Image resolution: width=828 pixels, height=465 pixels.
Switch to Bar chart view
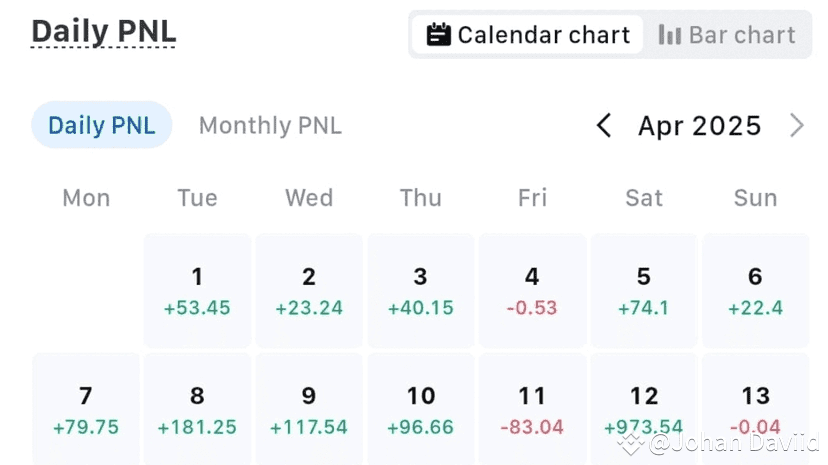coord(727,35)
